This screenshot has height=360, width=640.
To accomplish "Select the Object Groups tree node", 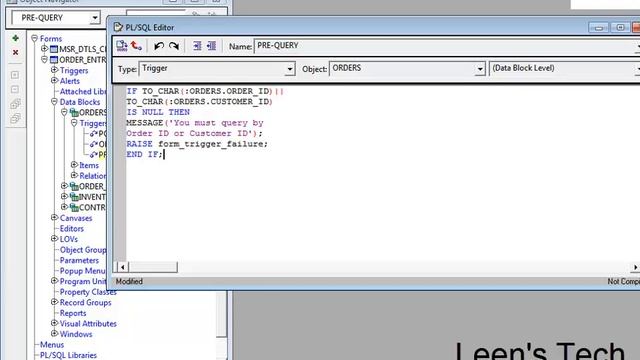I will pyautogui.click(x=83, y=250).
